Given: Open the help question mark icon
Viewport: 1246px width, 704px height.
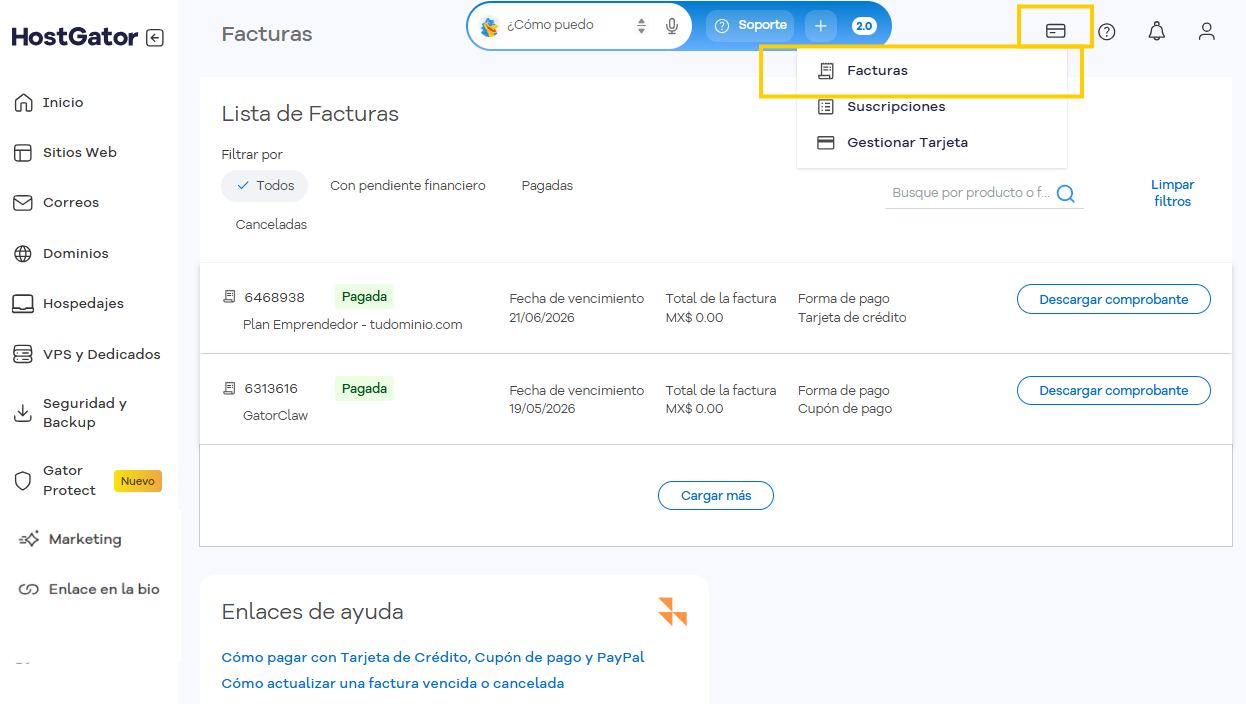Looking at the screenshot, I should pos(1106,31).
